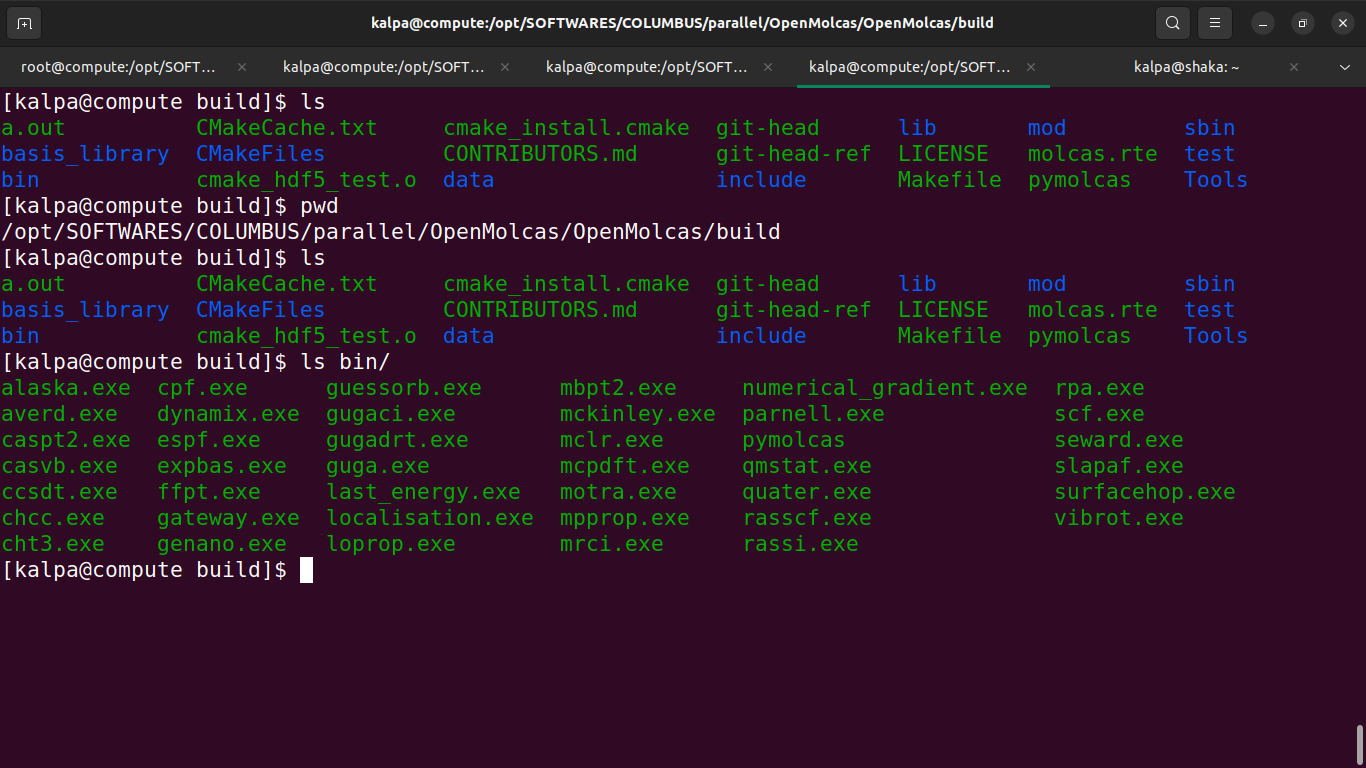Viewport: 1366px width, 768px height.
Task: Click scf.exe file name
Action: tap(1100, 414)
